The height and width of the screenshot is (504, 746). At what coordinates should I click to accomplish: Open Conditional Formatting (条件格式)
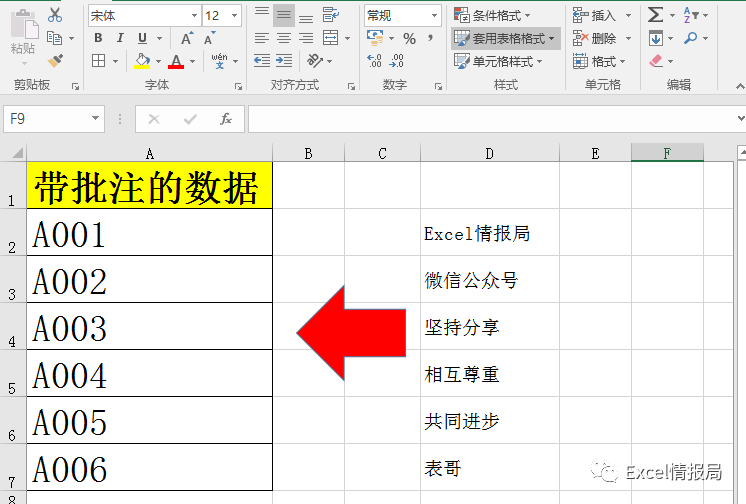492,16
